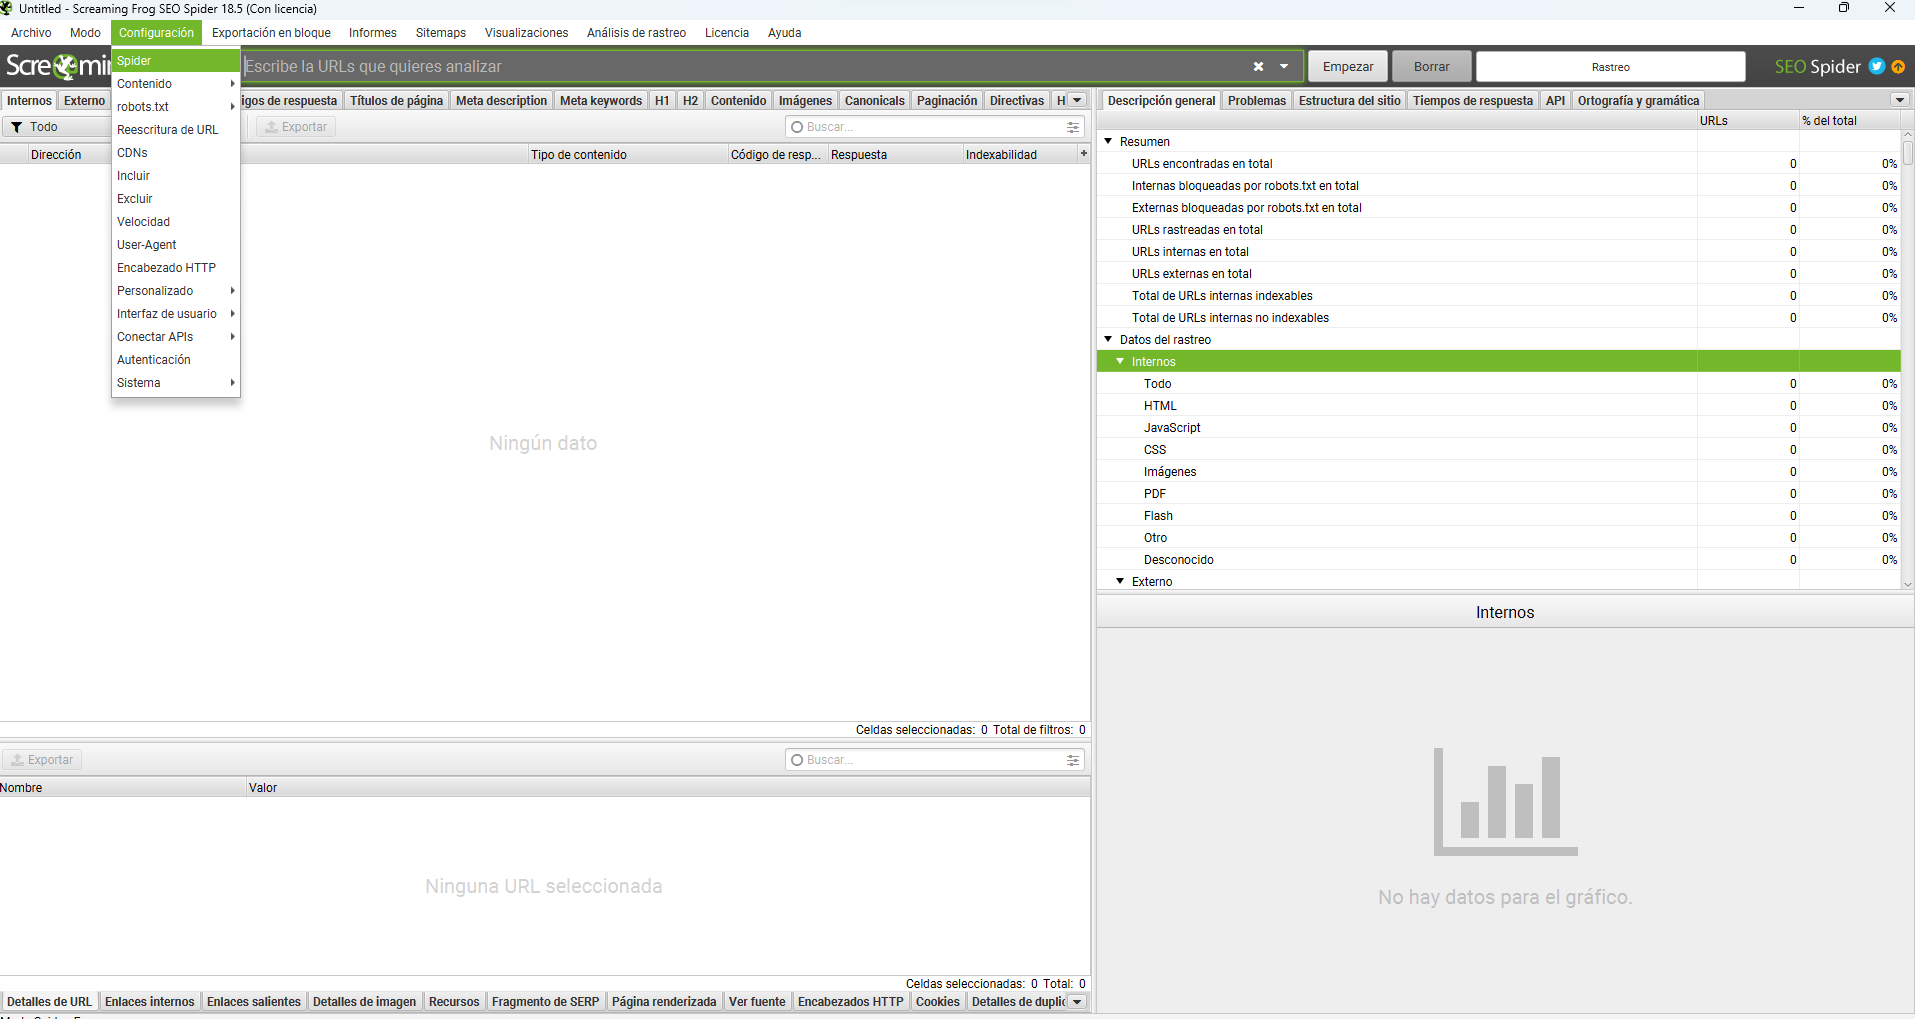
Task: Clear the URL field with the X icon
Action: coord(1258,66)
